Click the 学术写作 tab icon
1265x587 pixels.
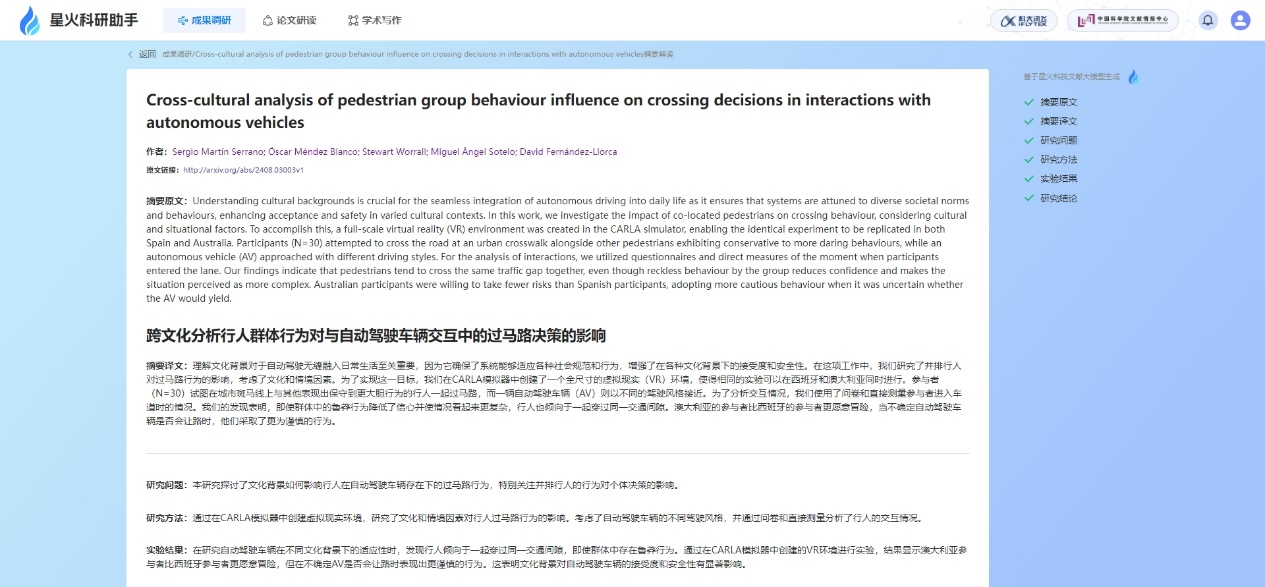tap(353, 20)
